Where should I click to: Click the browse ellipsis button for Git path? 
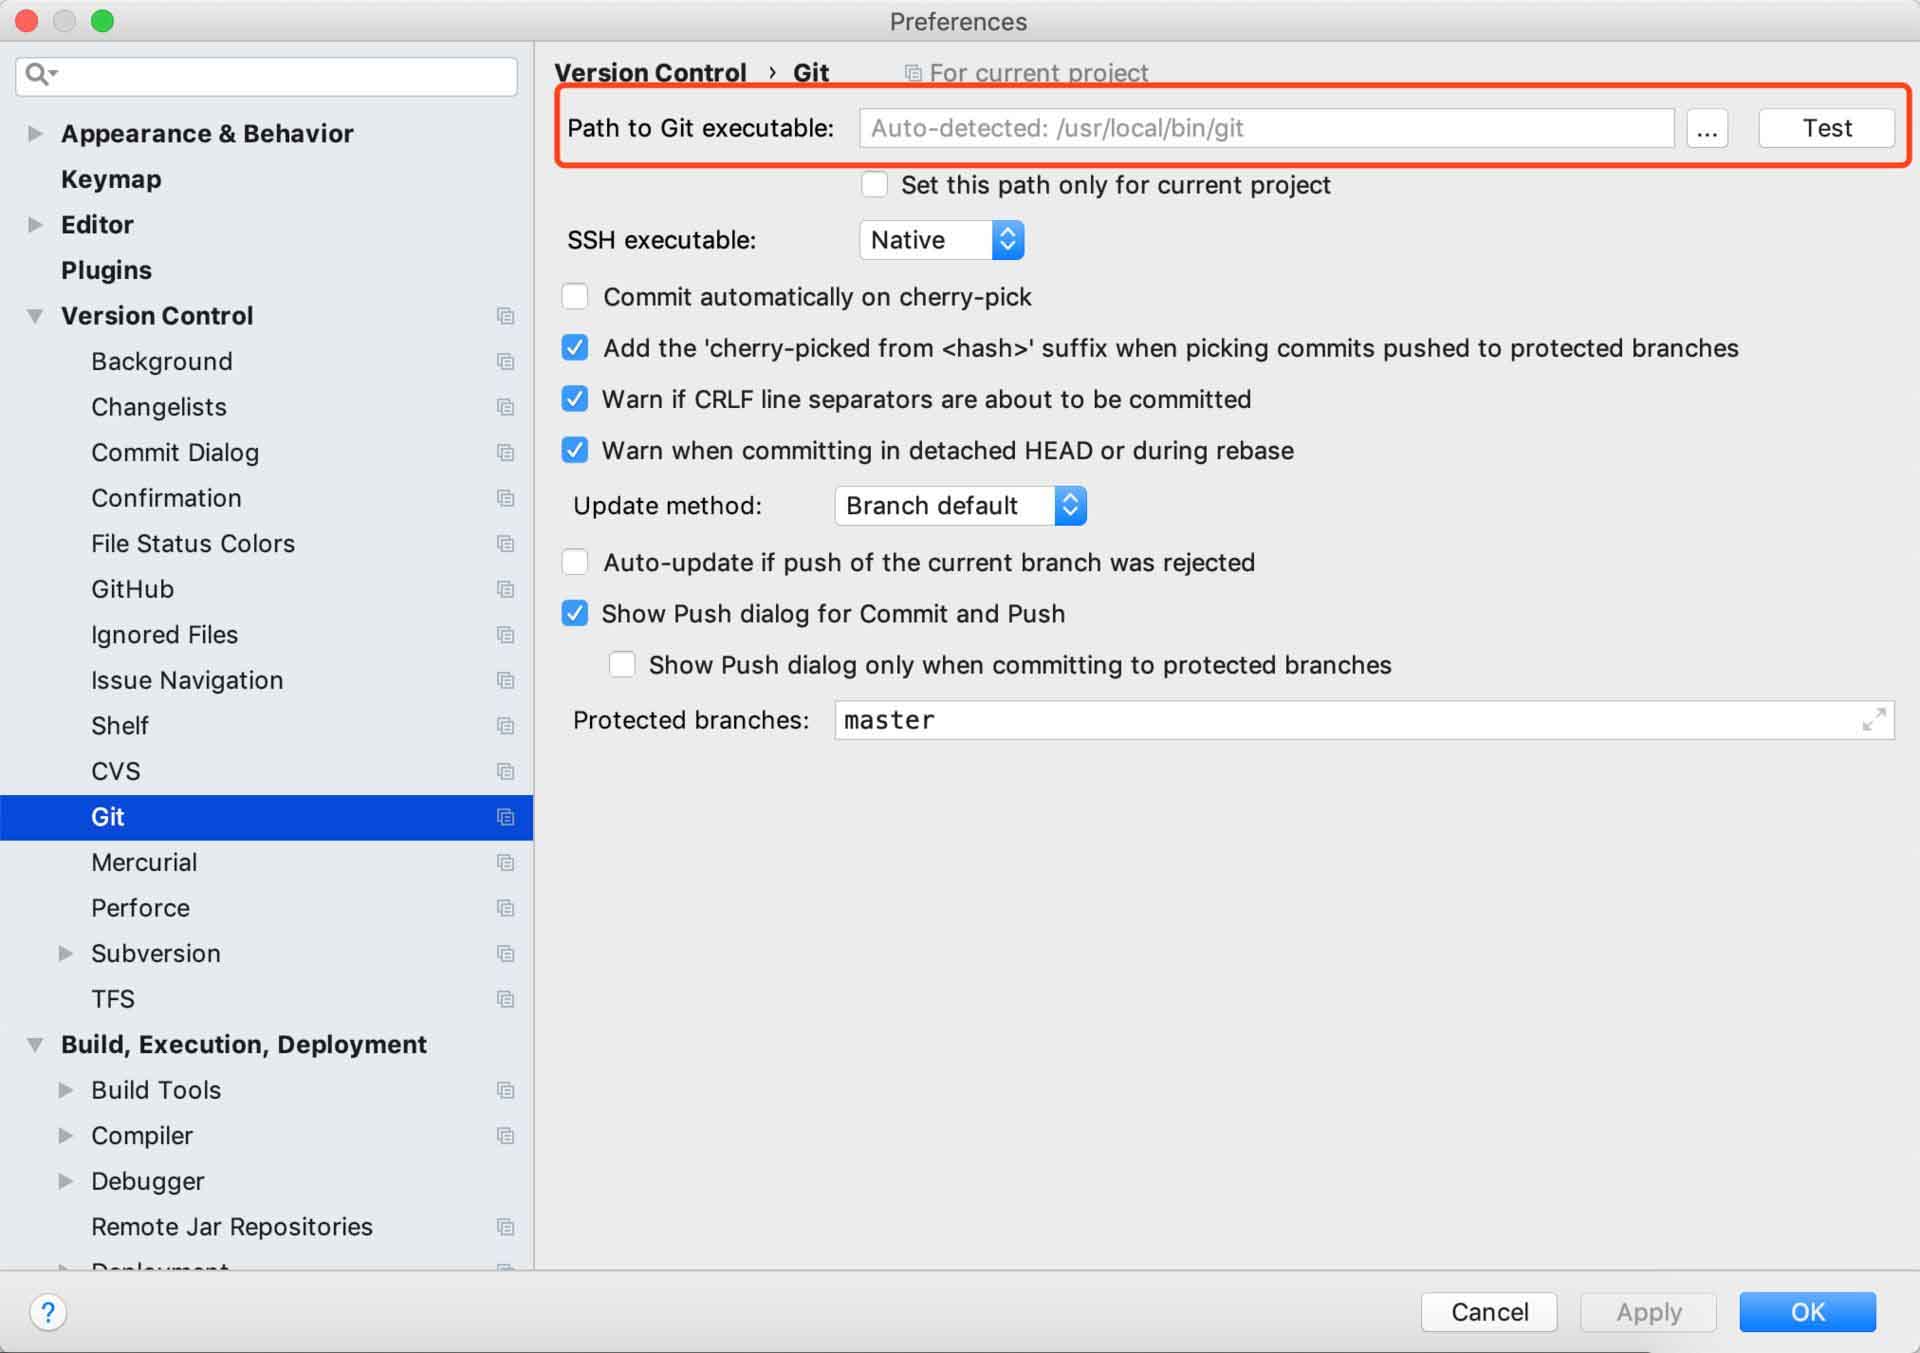coord(1707,128)
